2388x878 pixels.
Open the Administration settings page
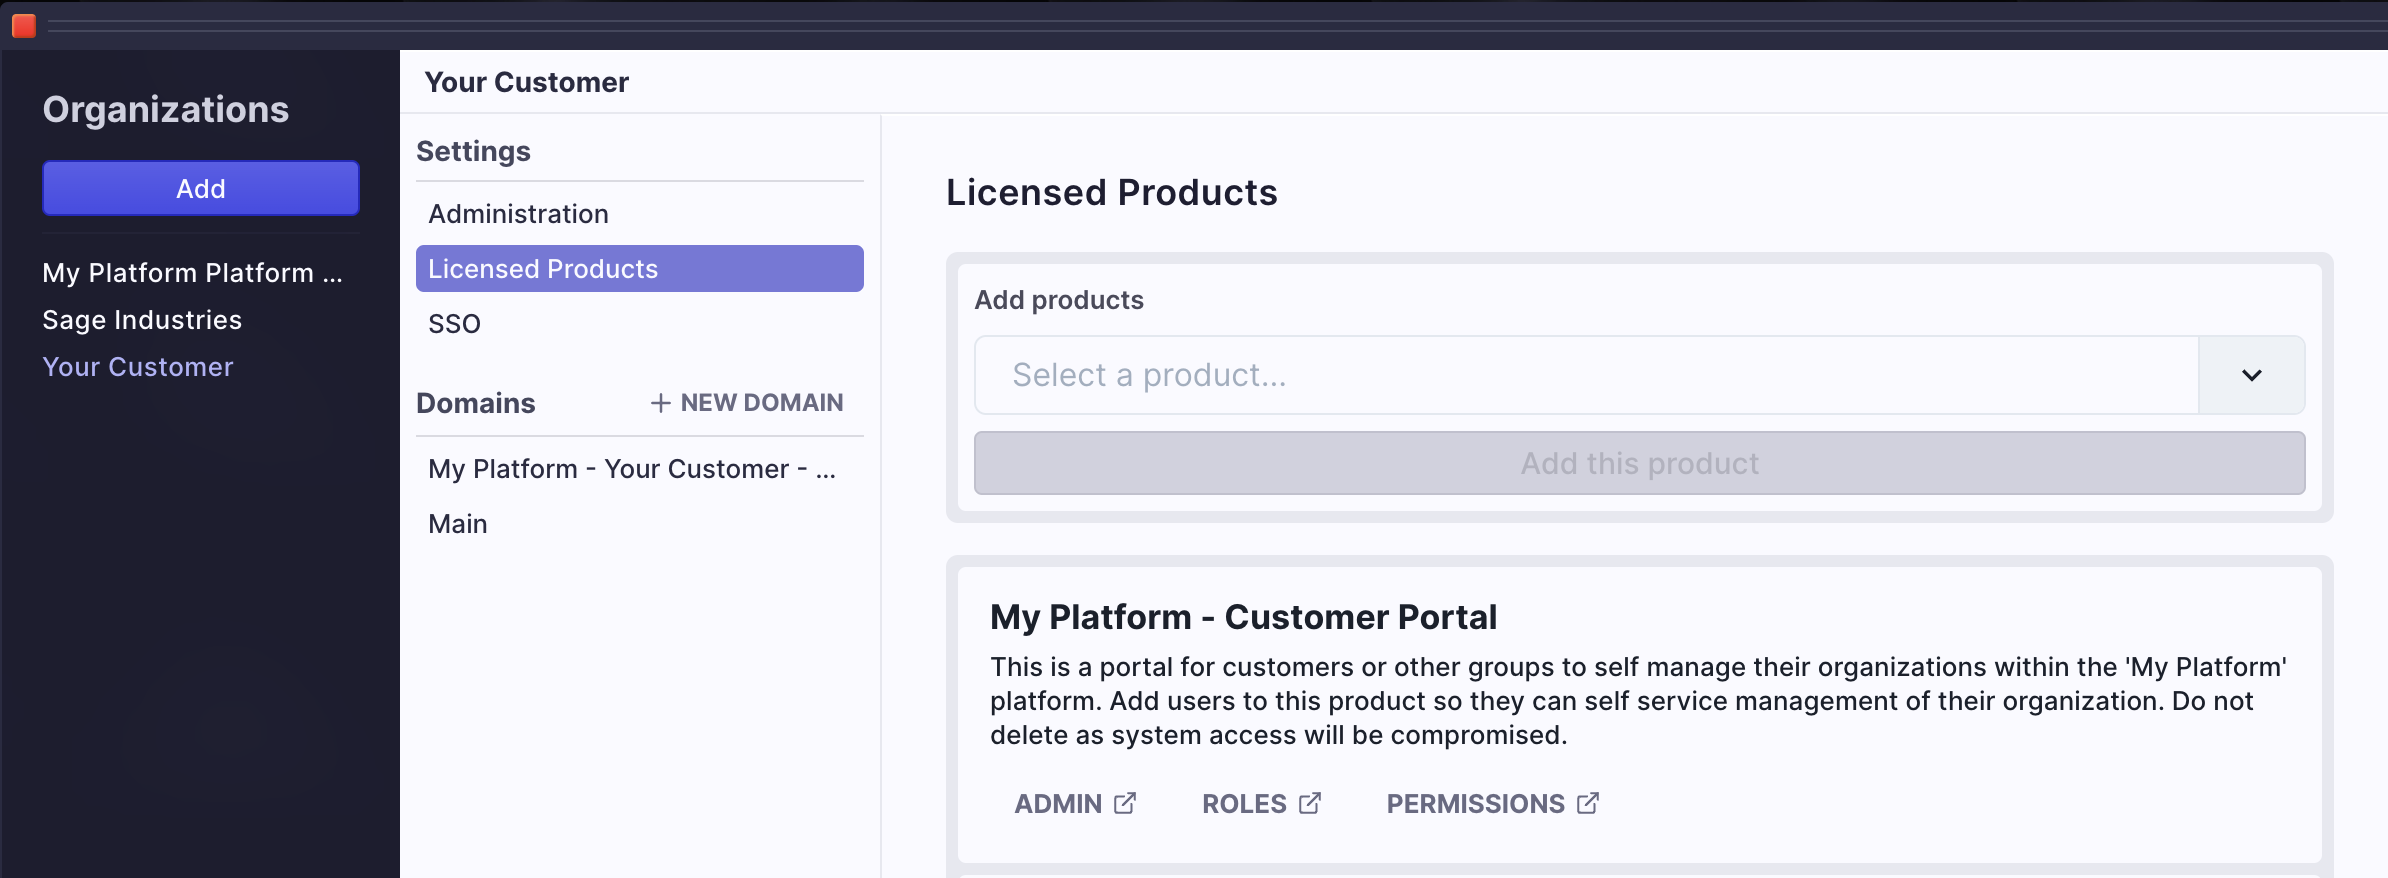coord(518,214)
